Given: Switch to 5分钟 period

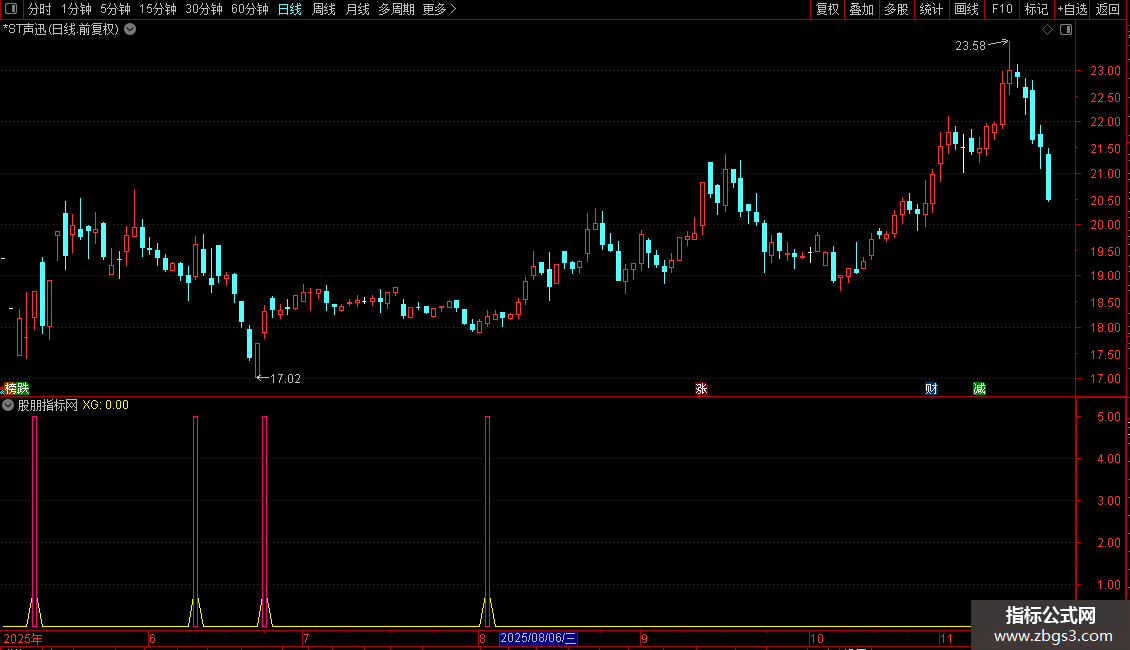Looking at the screenshot, I should tap(115, 9).
